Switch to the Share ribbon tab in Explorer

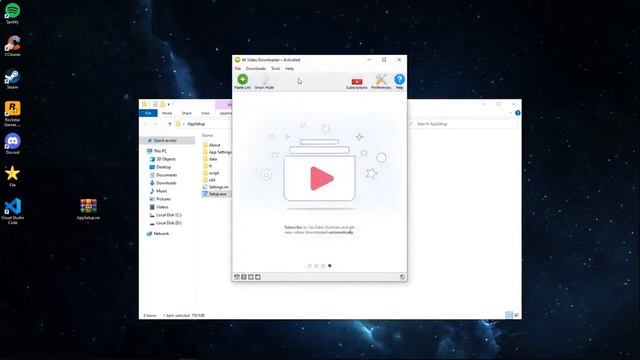click(187, 113)
